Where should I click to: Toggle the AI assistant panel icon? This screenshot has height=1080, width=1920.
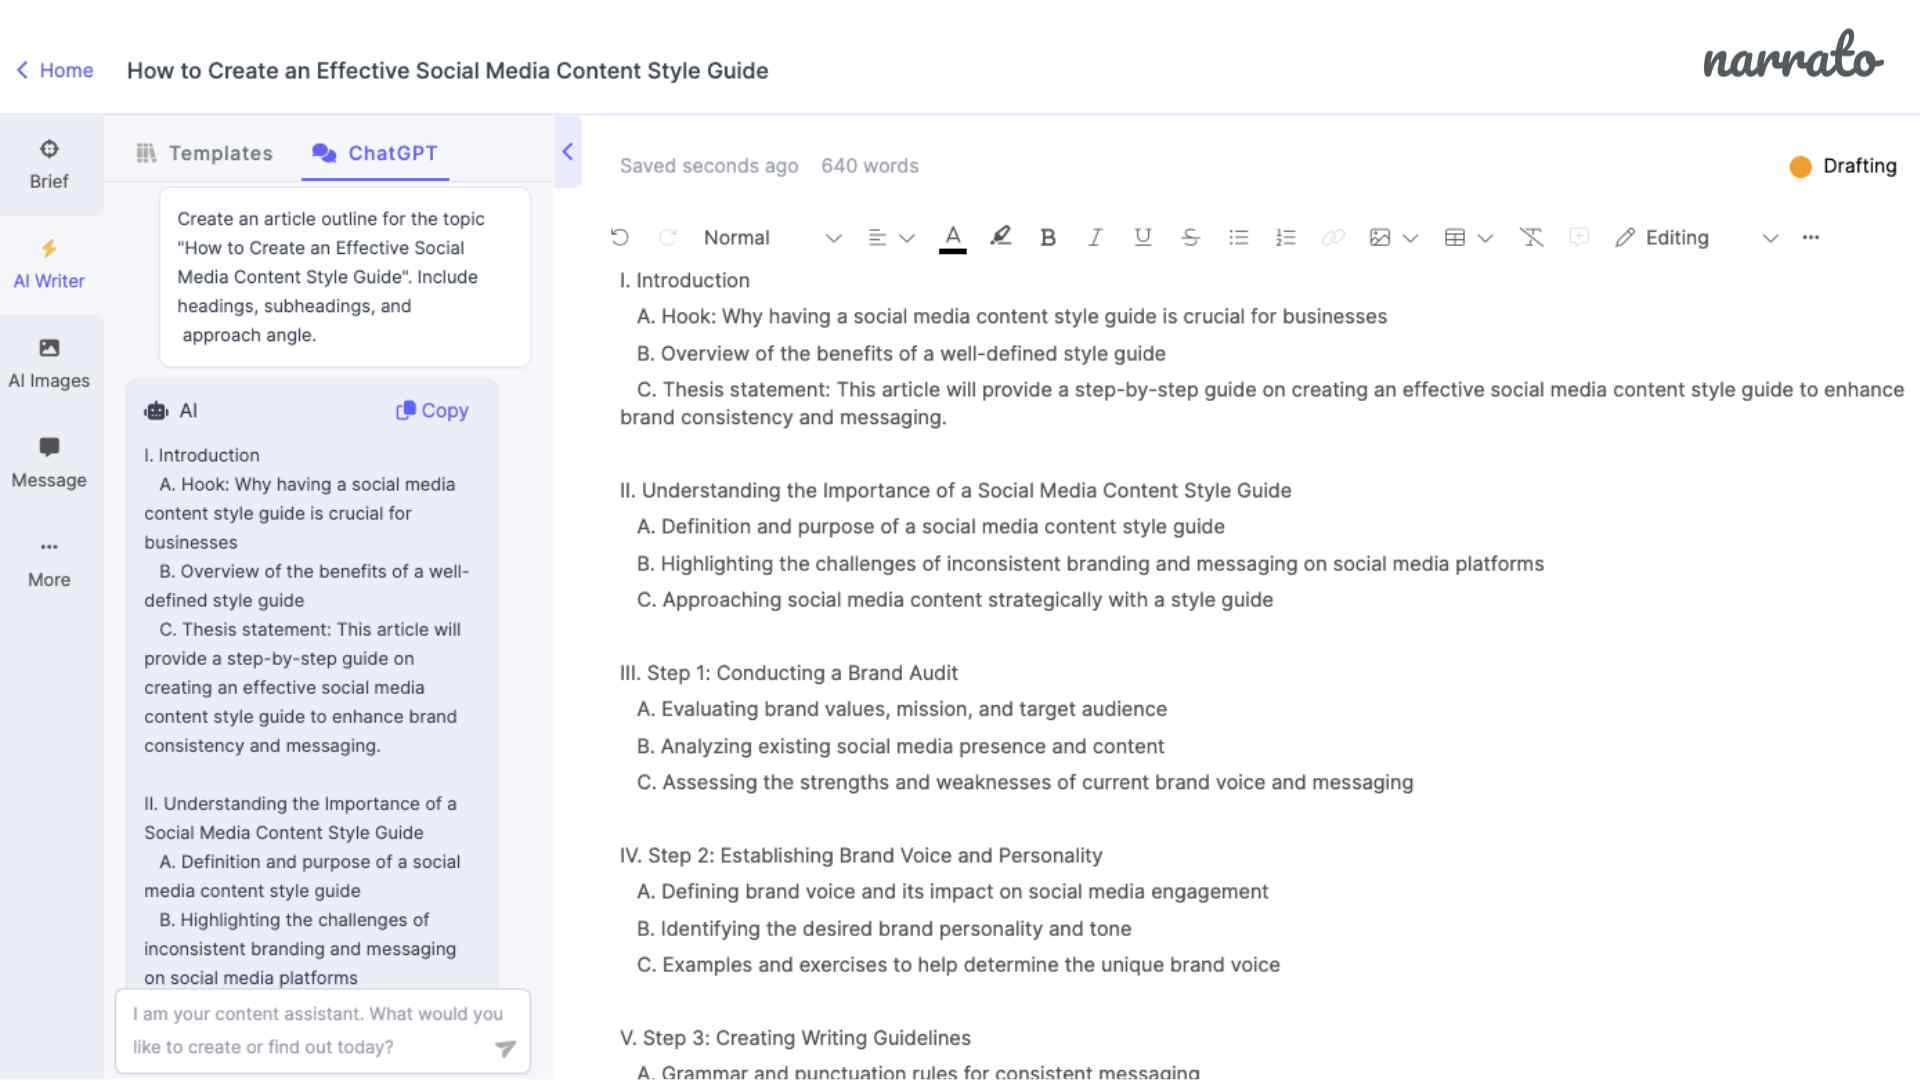point(568,150)
